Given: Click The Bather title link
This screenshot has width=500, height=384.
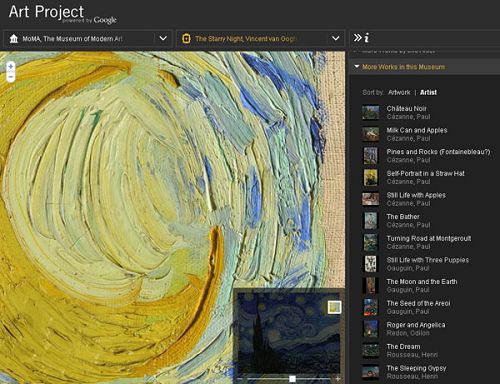Looking at the screenshot, I should [x=403, y=217].
